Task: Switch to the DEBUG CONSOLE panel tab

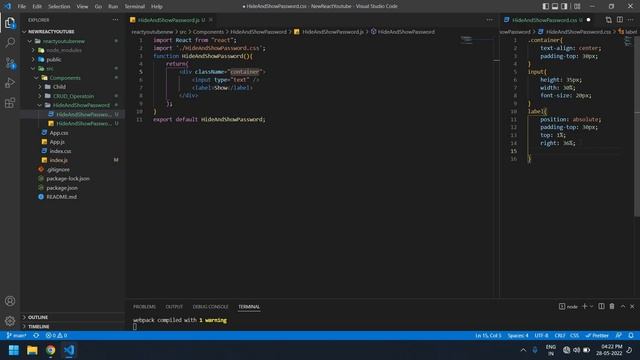Action: click(211, 307)
